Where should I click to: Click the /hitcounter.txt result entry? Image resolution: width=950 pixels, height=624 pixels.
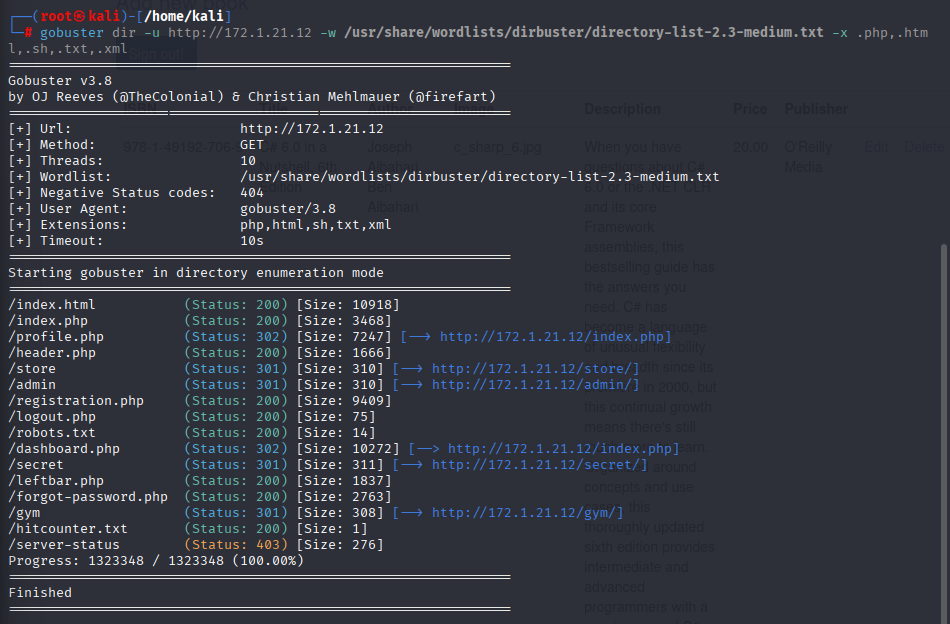[x=67, y=529]
